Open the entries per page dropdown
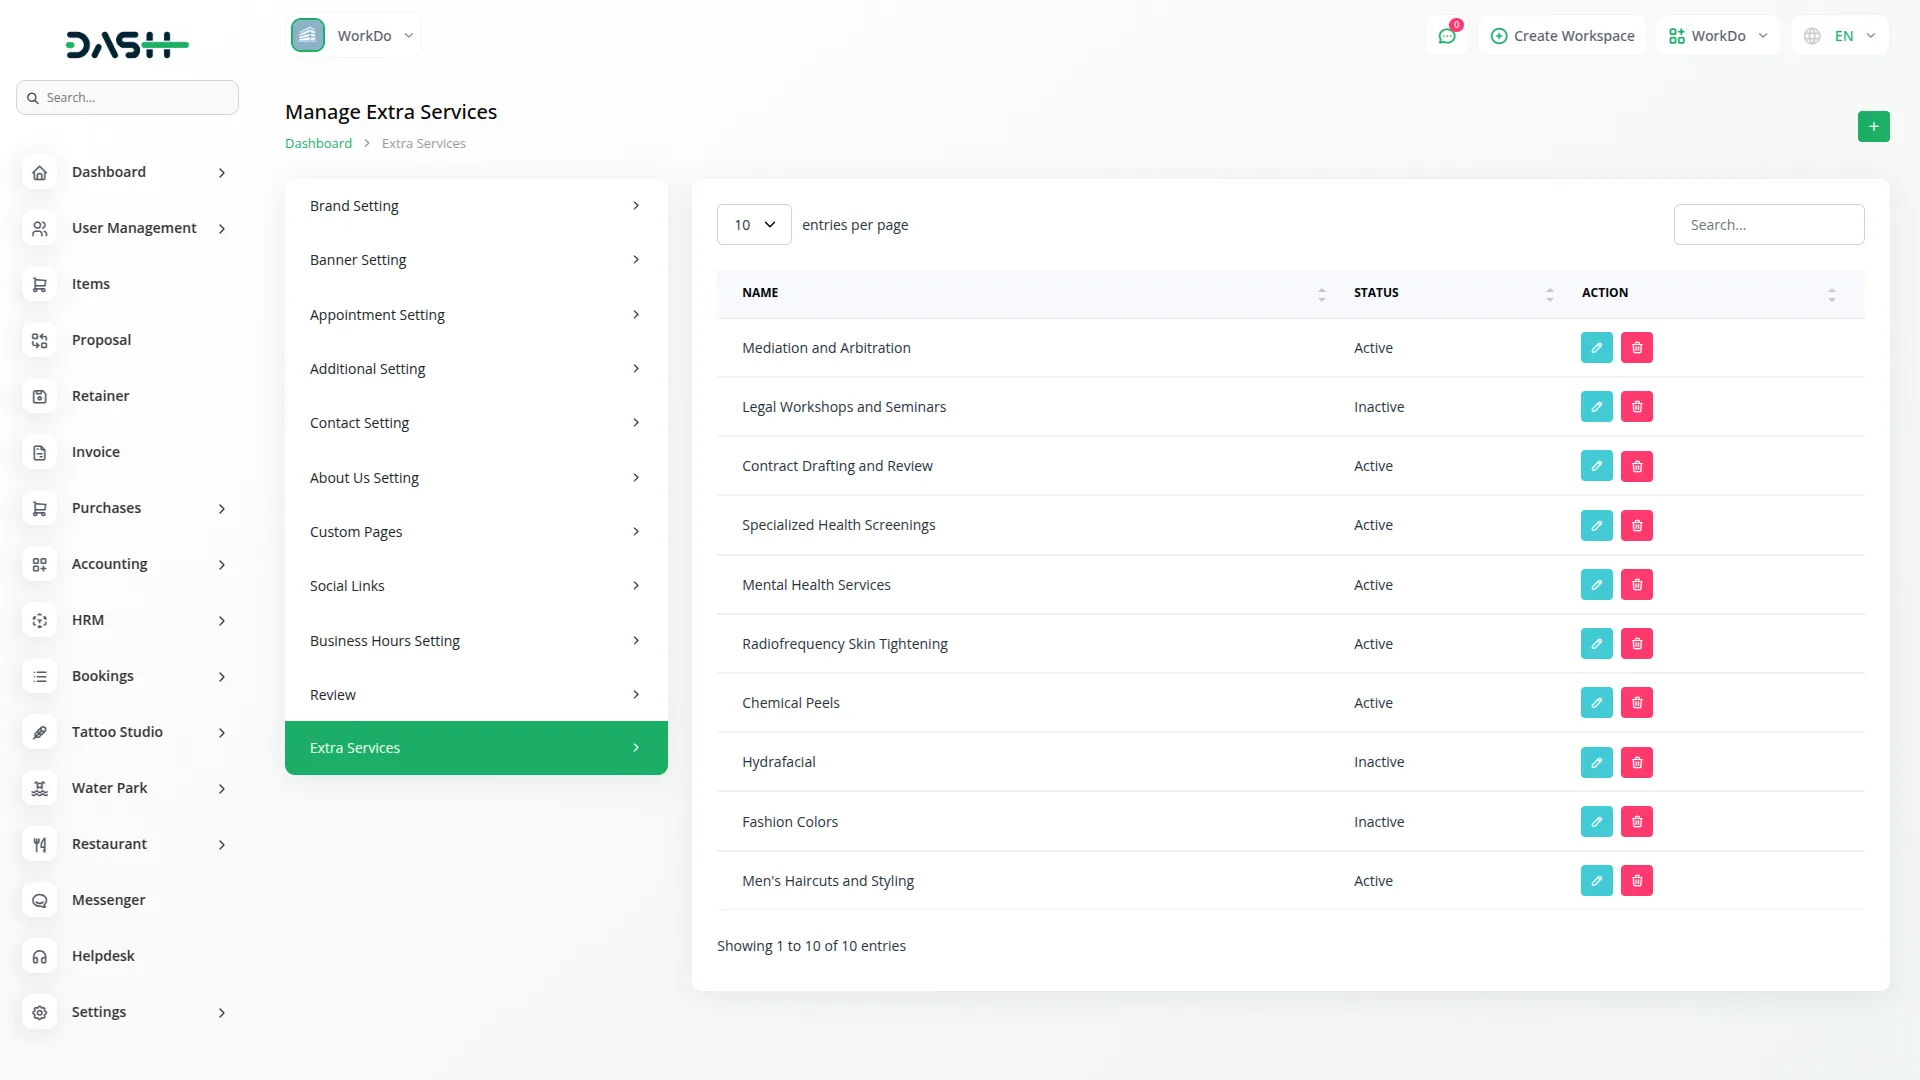1920x1080 pixels. [x=754, y=225]
